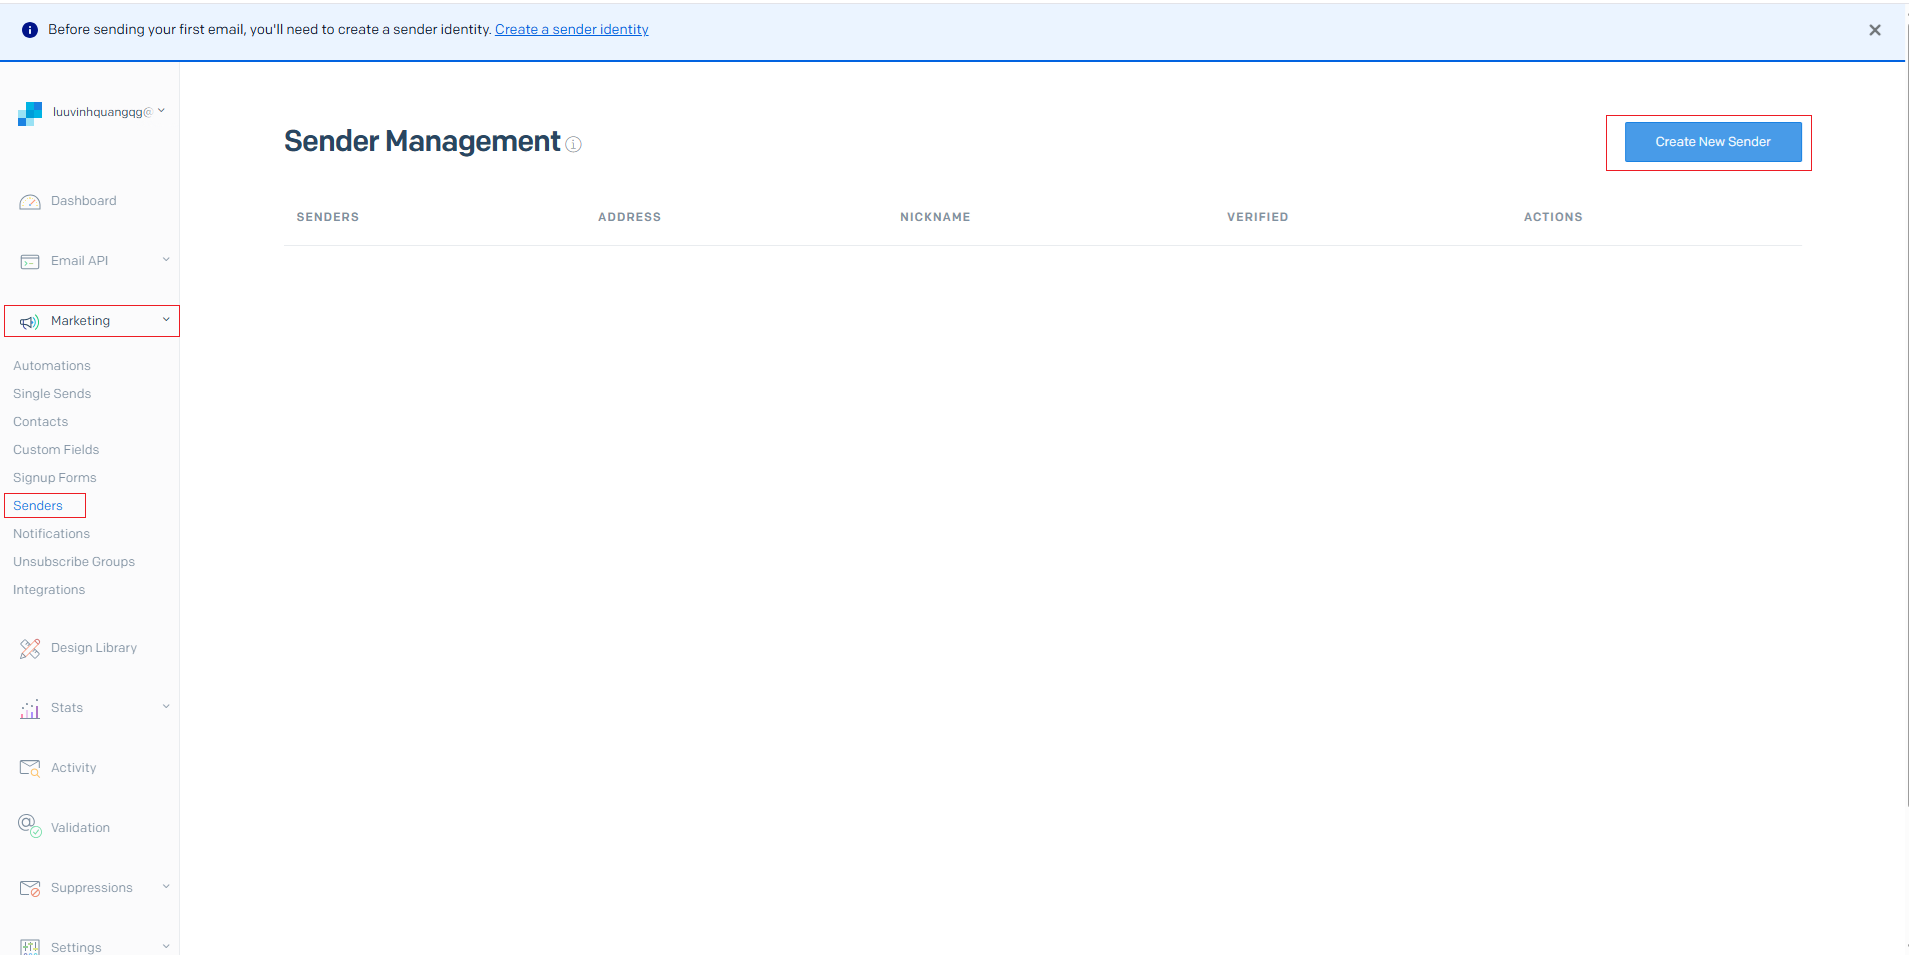Click the ACTIONS column header
1909x955 pixels.
pyautogui.click(x=1553, y=217)
